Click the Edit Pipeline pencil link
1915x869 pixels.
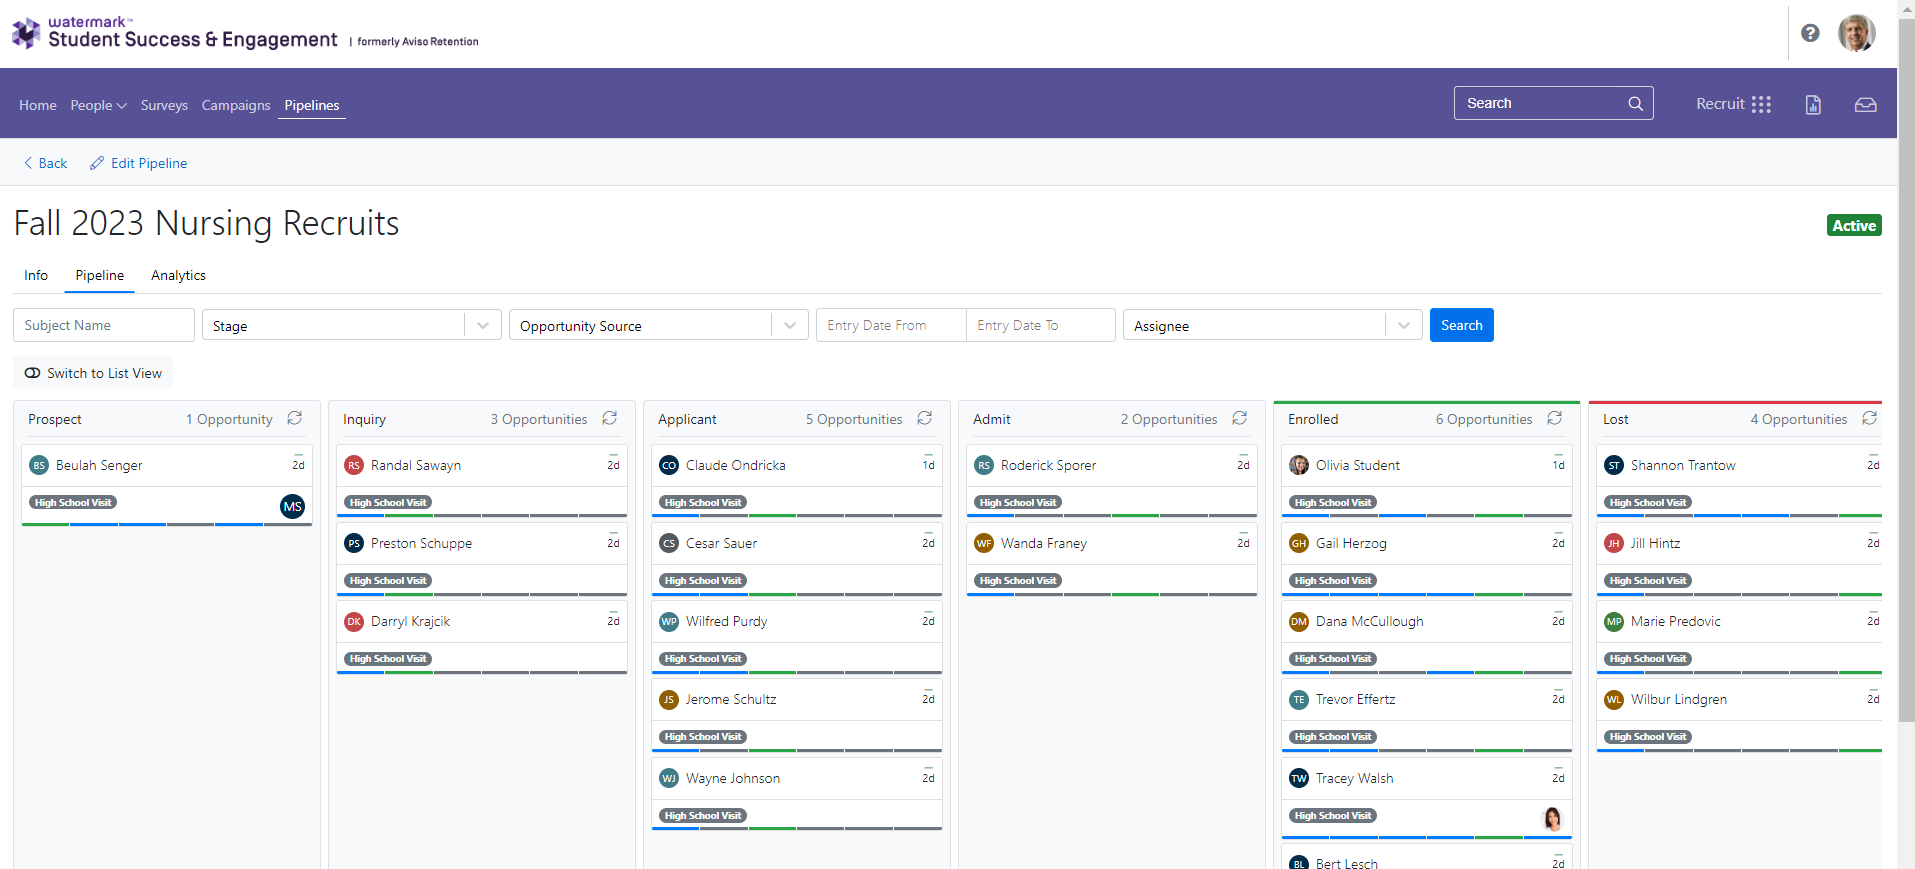pos(139,163)
